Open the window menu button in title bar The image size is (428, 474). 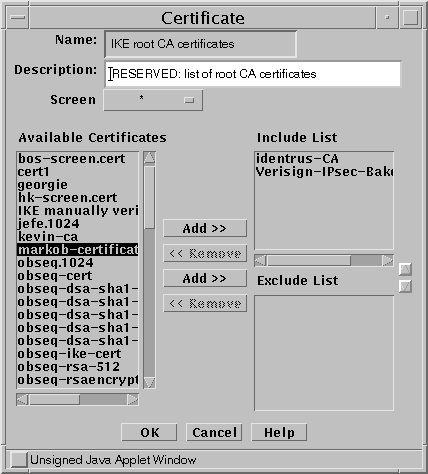(x=17, y=17)
